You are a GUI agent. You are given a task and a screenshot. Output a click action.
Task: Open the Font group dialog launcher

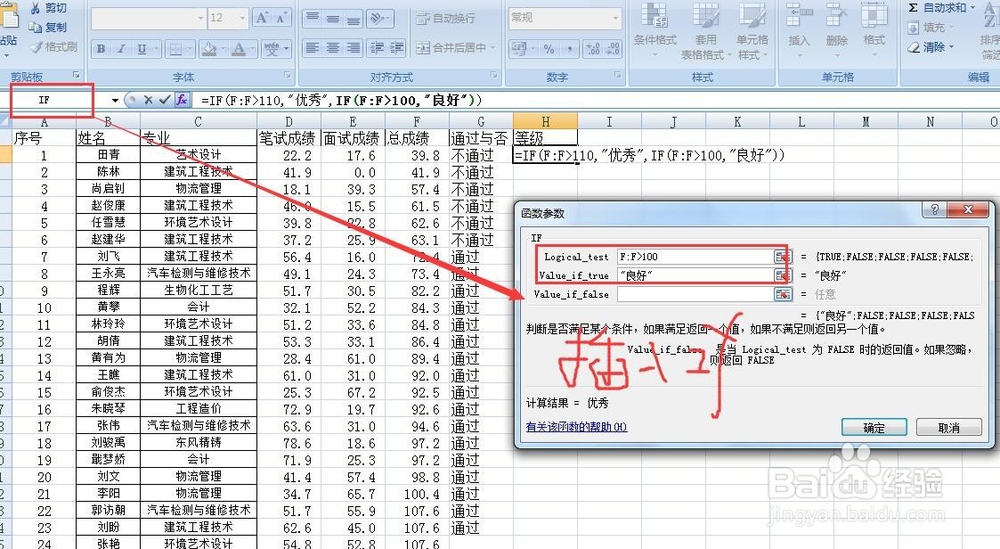point(288,75)
